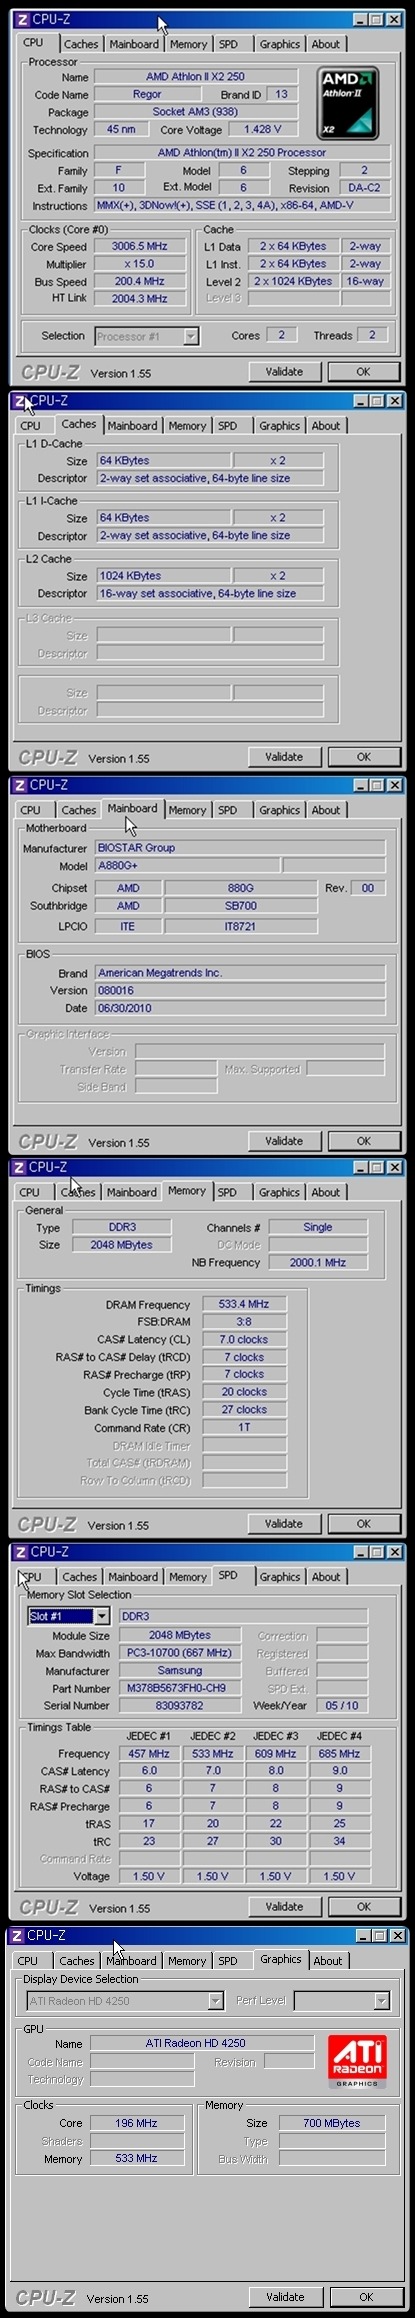Viewport: 415px width, 2318px height.
Task: Click OK in the CPU tab window
Action: click(x=364, y=372)
